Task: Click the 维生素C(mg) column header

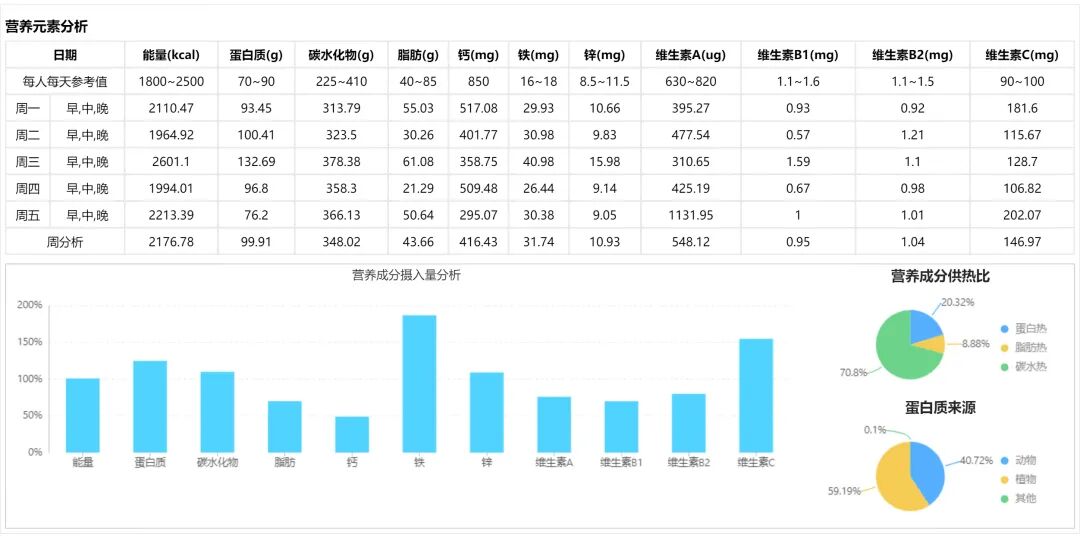Action: pyautogui.click(x=1021, y=55)
